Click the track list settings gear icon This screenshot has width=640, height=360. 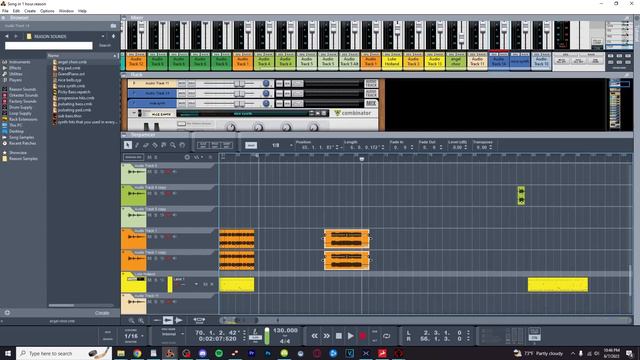click(187, 157)
